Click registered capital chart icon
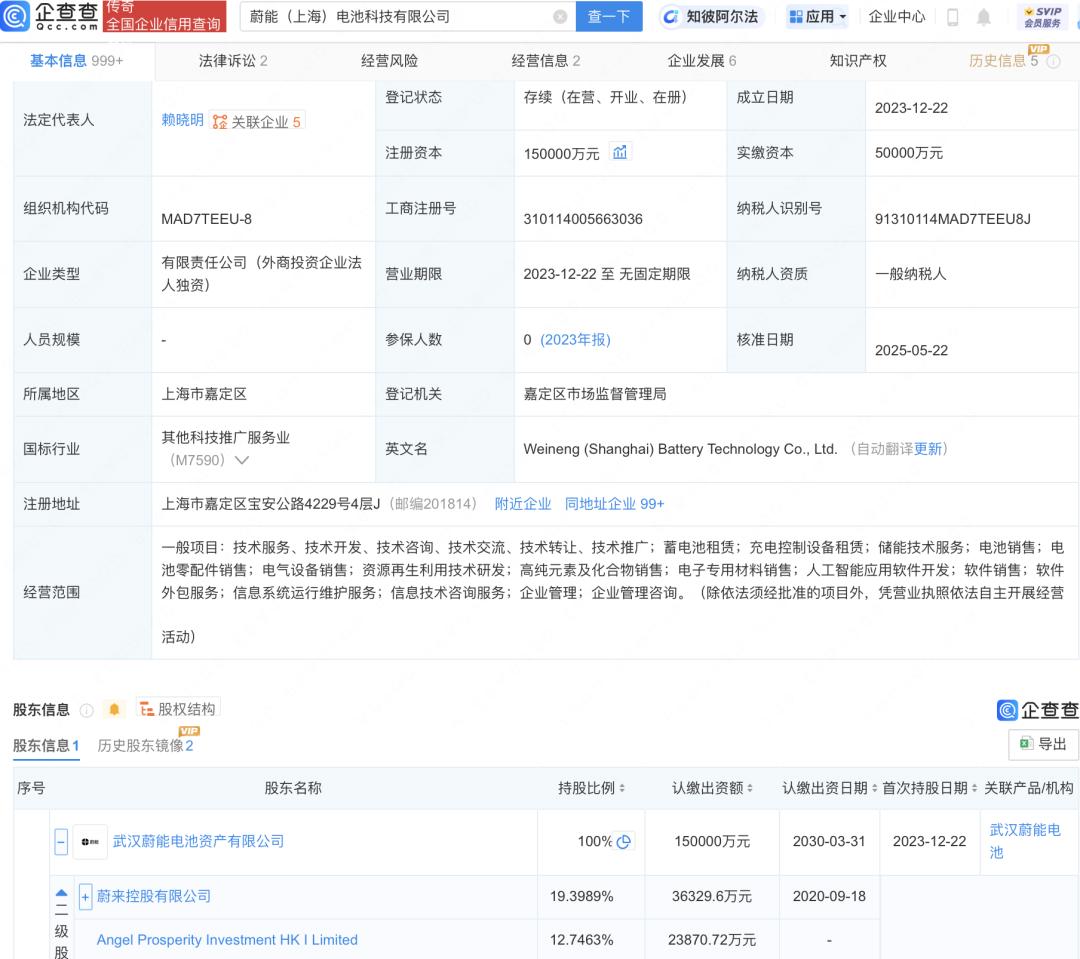Screen dimensions: 1080x959 click(620, 152)
